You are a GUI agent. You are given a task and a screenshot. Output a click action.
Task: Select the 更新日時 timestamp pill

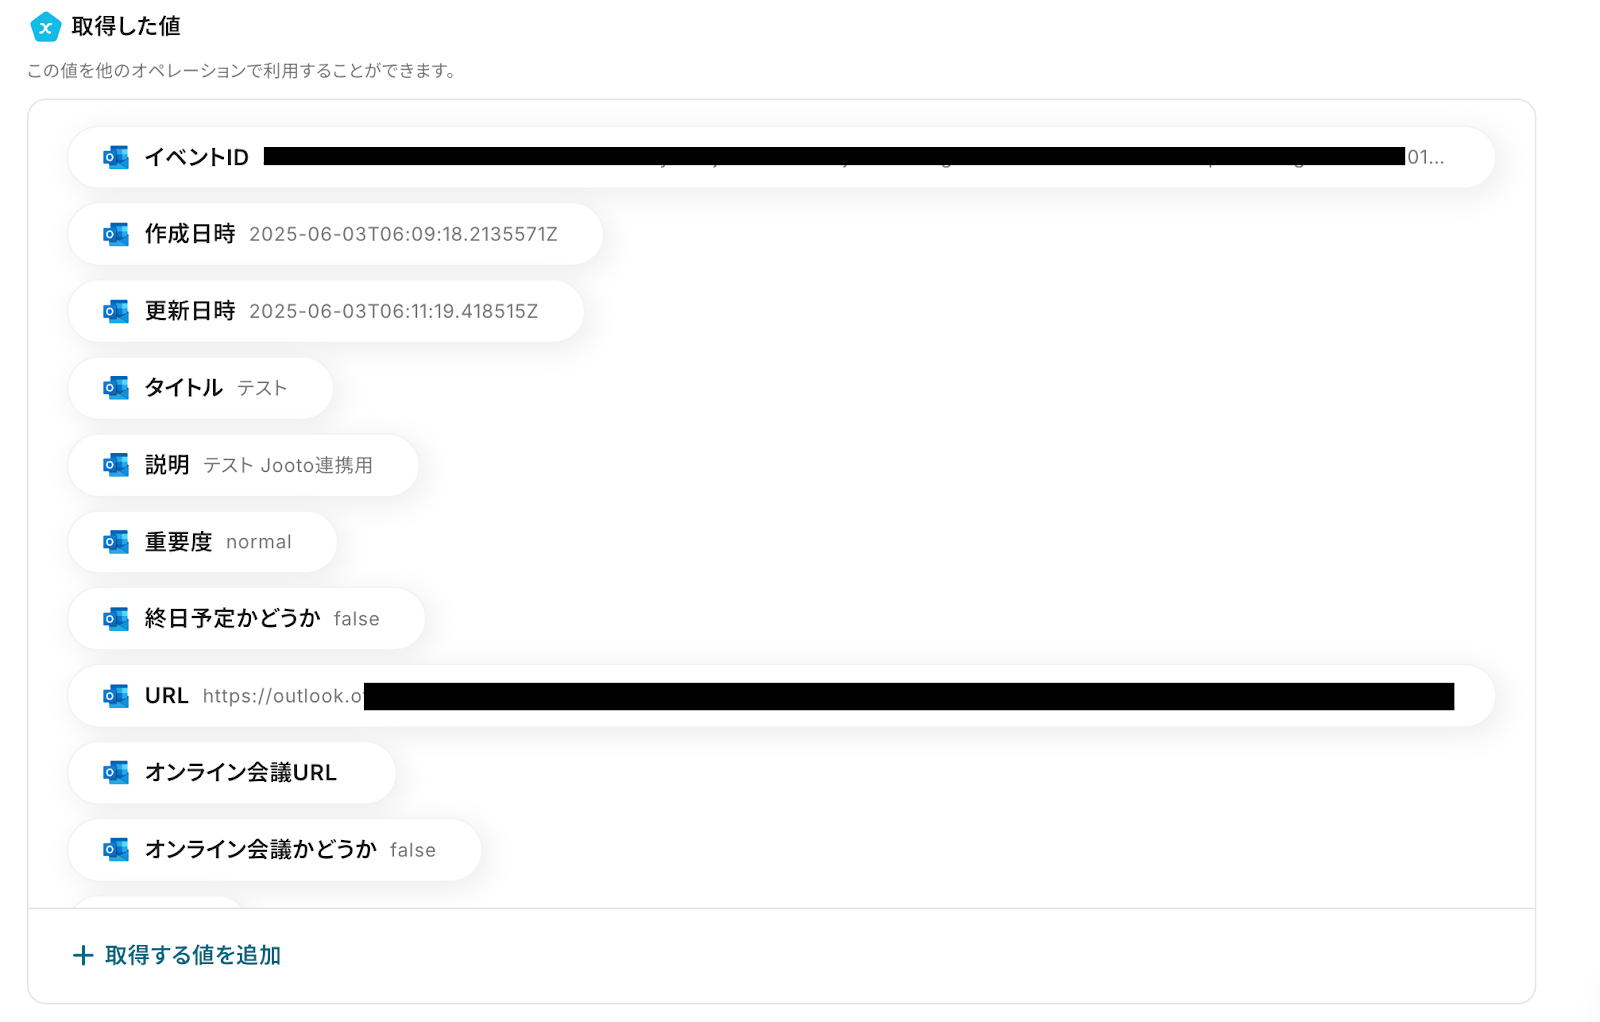pos(326,312)
